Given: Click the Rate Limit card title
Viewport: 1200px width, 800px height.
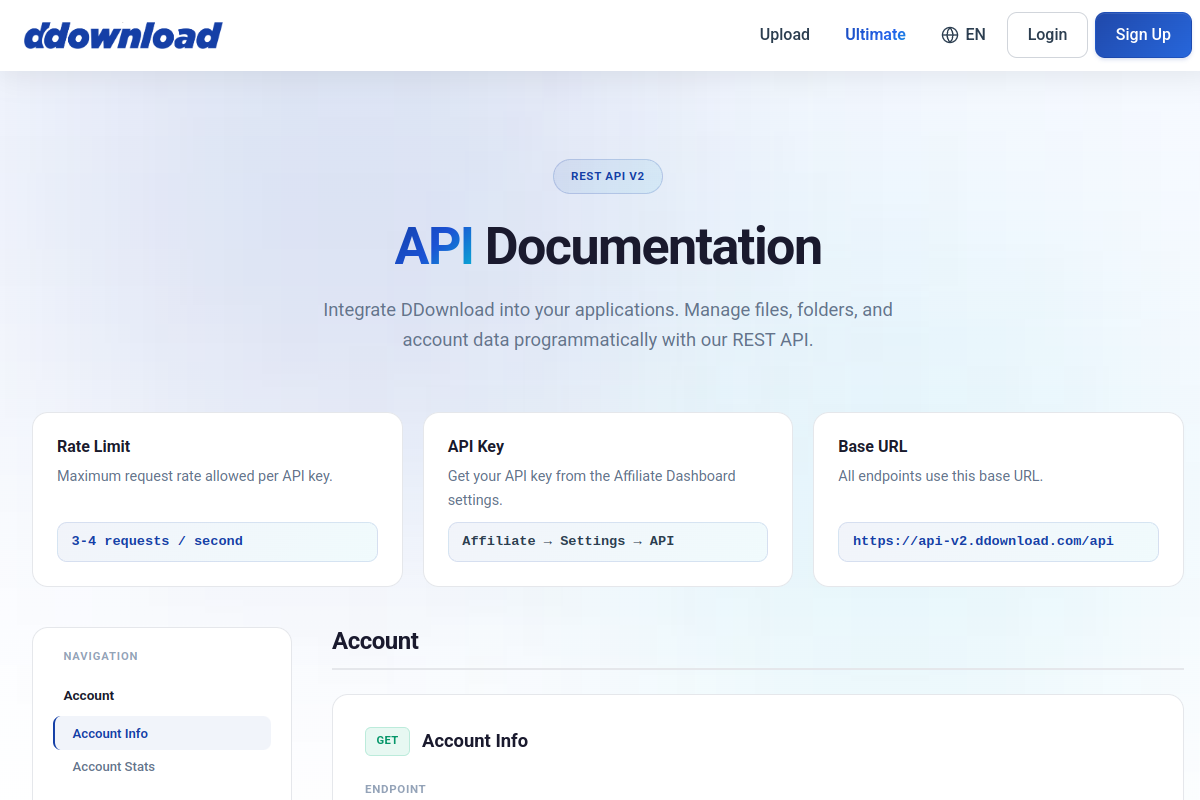Looking at the screenshot, I should coord(94,447).
